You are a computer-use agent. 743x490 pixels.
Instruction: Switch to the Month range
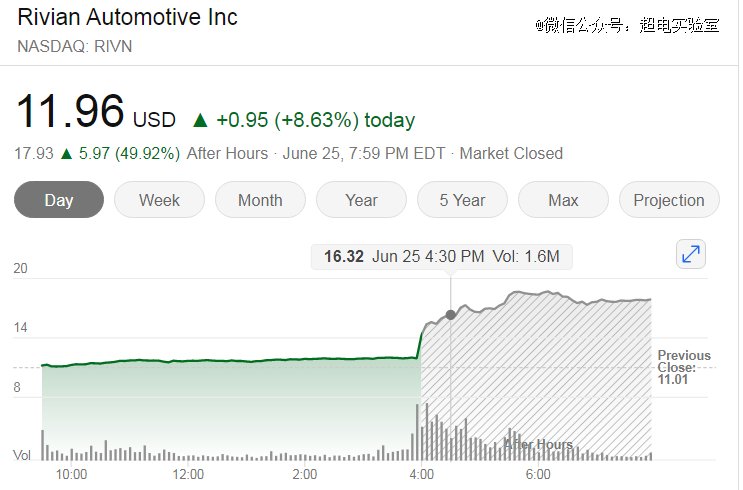[260, 200]
